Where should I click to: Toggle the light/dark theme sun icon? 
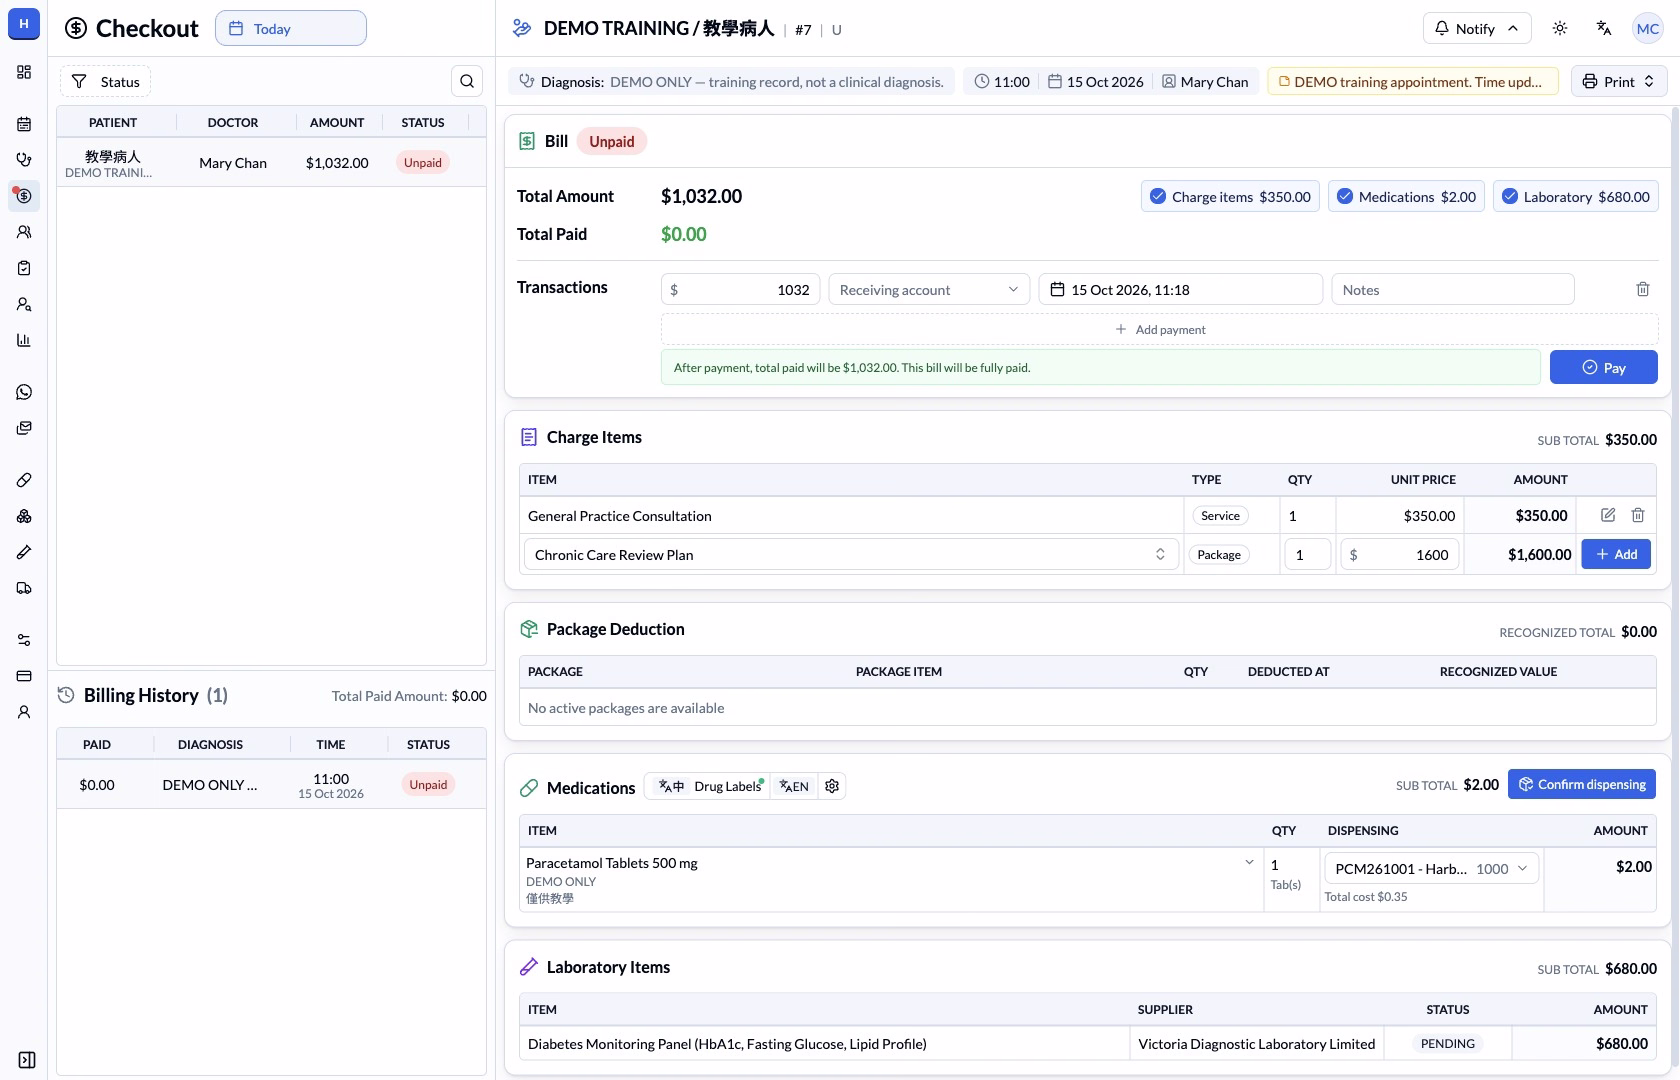(x=1560, y=28)
